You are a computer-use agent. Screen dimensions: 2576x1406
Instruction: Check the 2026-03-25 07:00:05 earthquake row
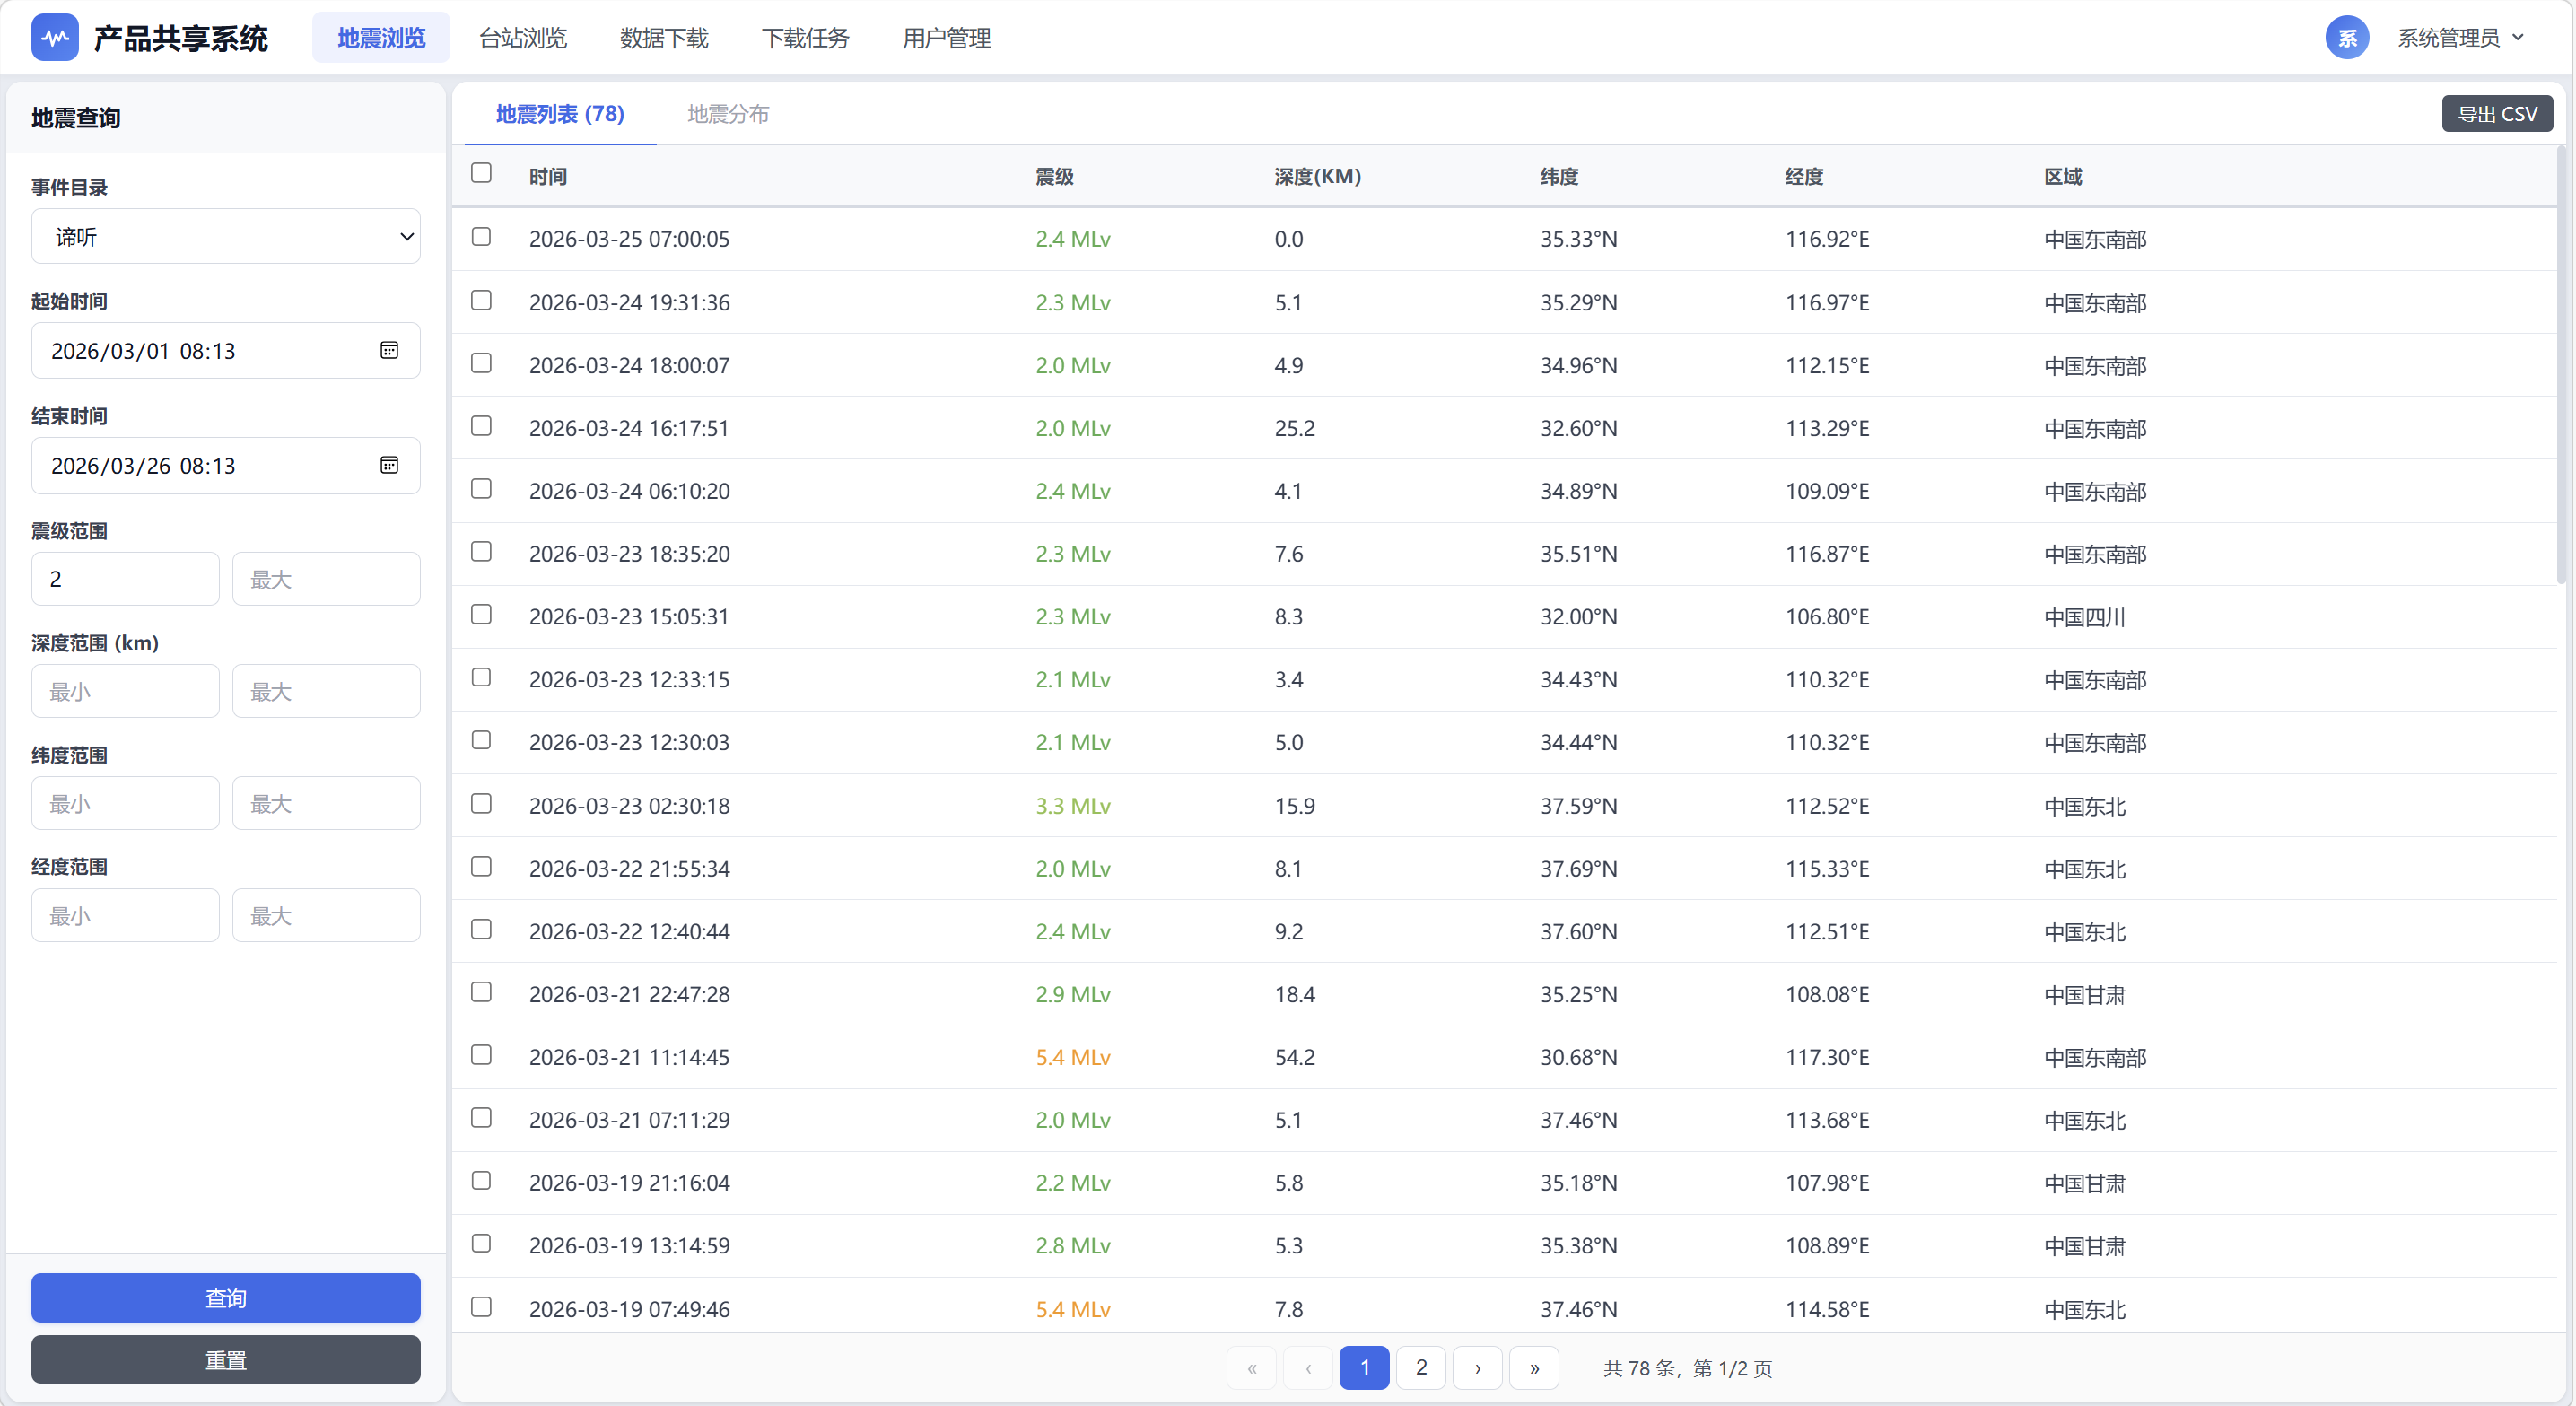pyautogui.click(x=481, y=237)
